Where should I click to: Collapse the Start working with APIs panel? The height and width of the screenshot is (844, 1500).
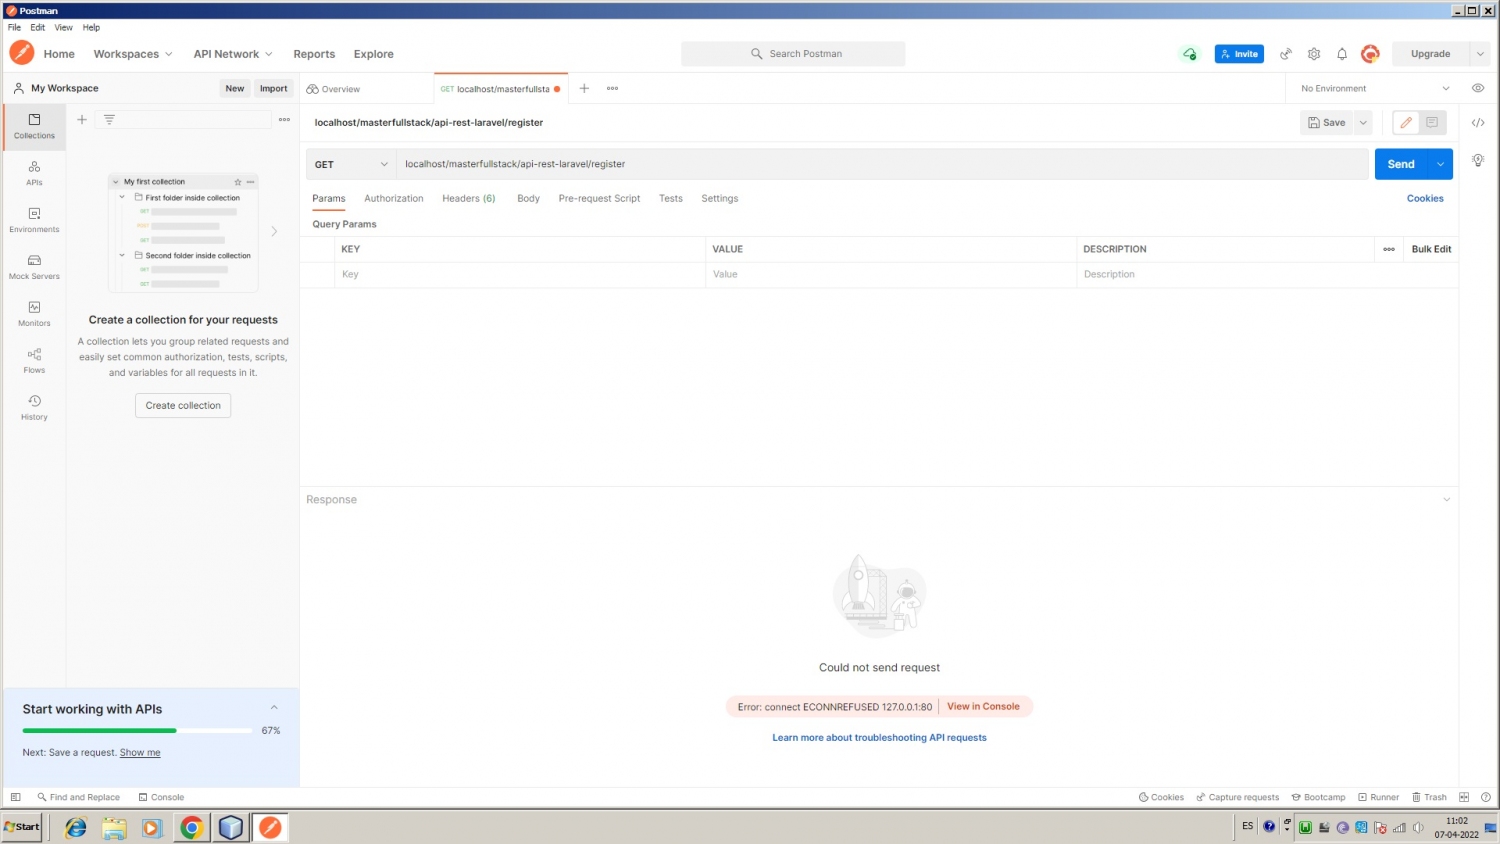274,708
